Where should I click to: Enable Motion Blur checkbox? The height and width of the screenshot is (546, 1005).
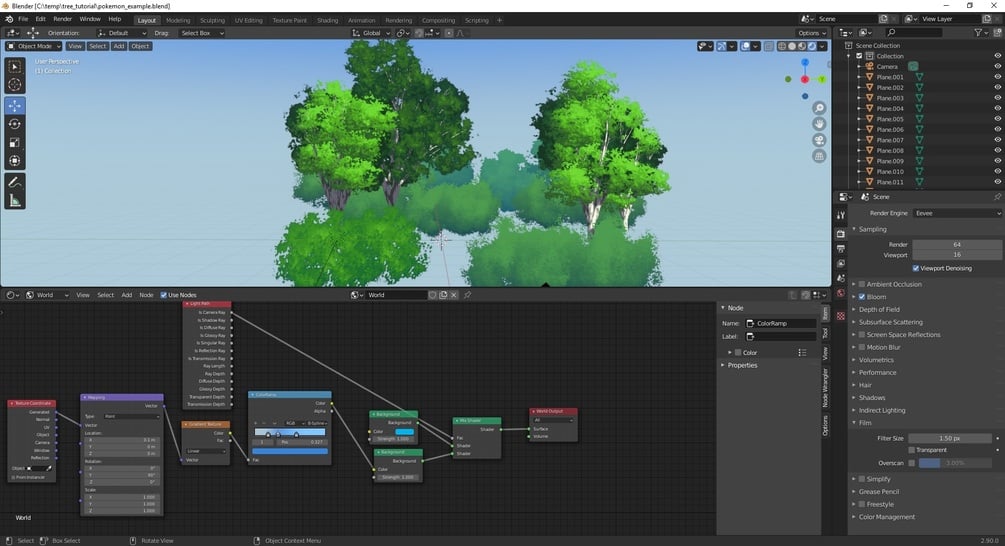tap(862, 347)
